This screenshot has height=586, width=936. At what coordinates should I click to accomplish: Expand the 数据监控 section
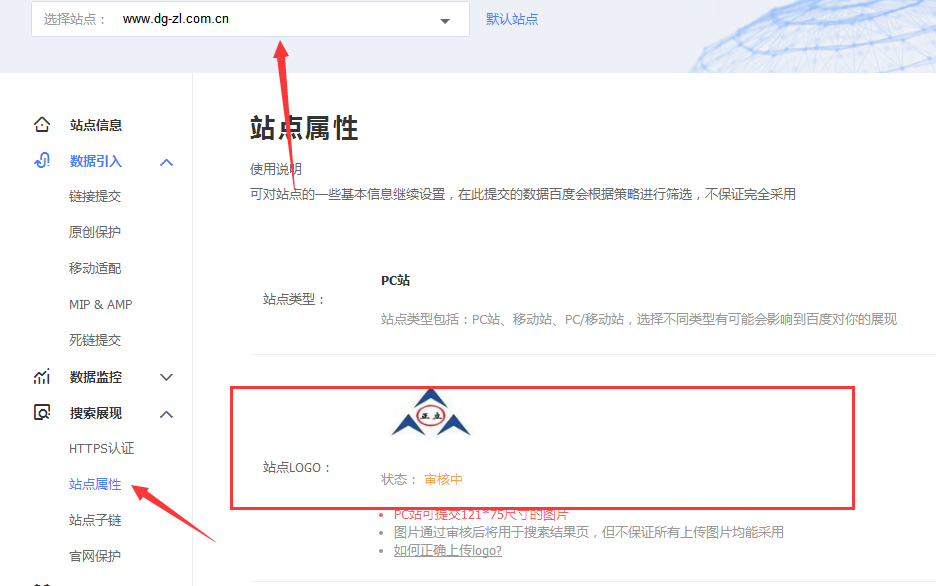(167, 377)
